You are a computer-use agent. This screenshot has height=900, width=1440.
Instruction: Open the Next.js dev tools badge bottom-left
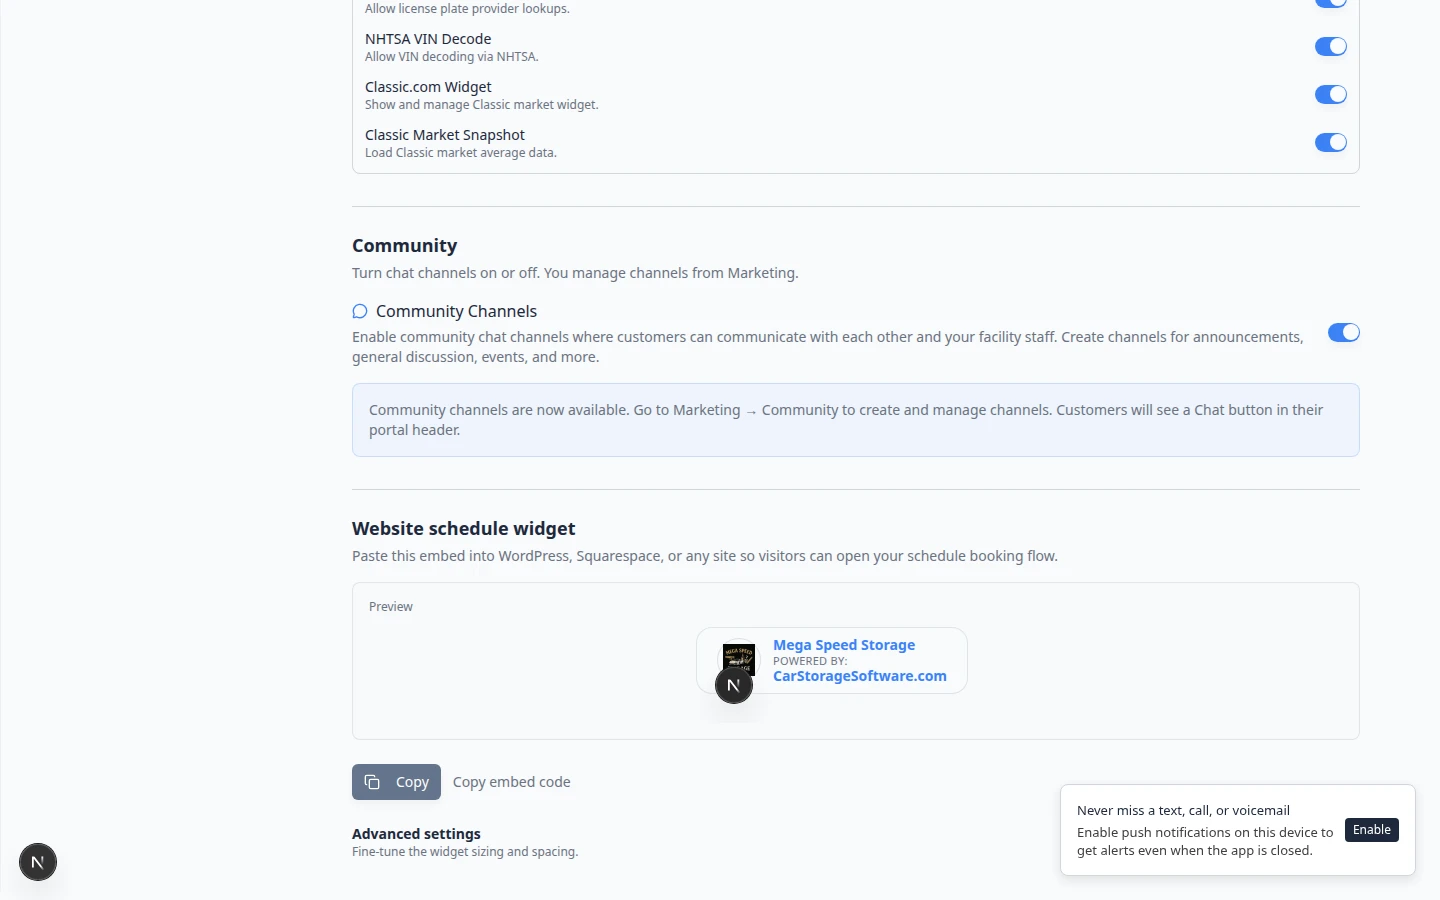pyautogui.click(x=38, y=862)
